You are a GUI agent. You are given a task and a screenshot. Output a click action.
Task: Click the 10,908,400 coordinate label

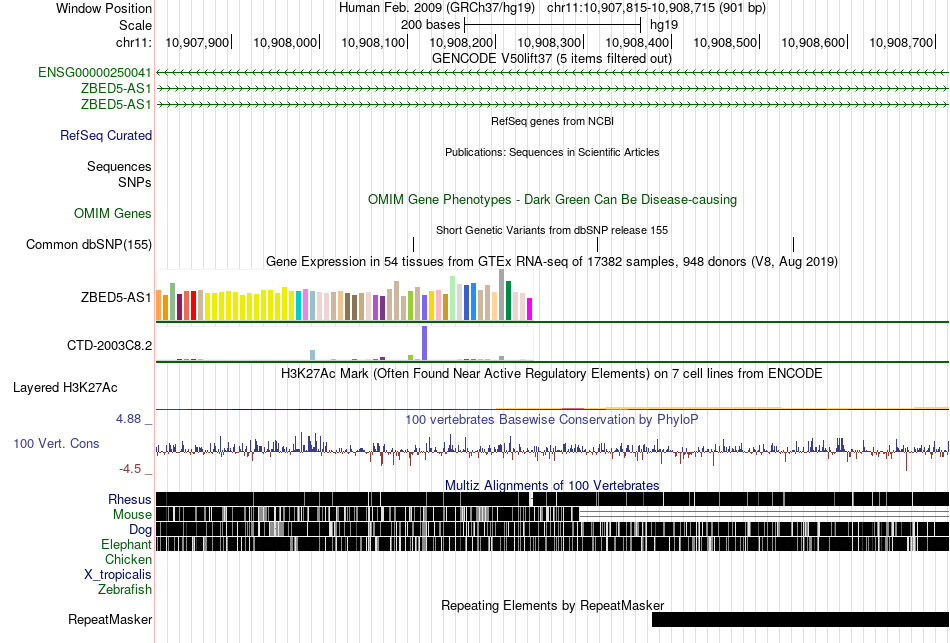[x=637, y=42]
